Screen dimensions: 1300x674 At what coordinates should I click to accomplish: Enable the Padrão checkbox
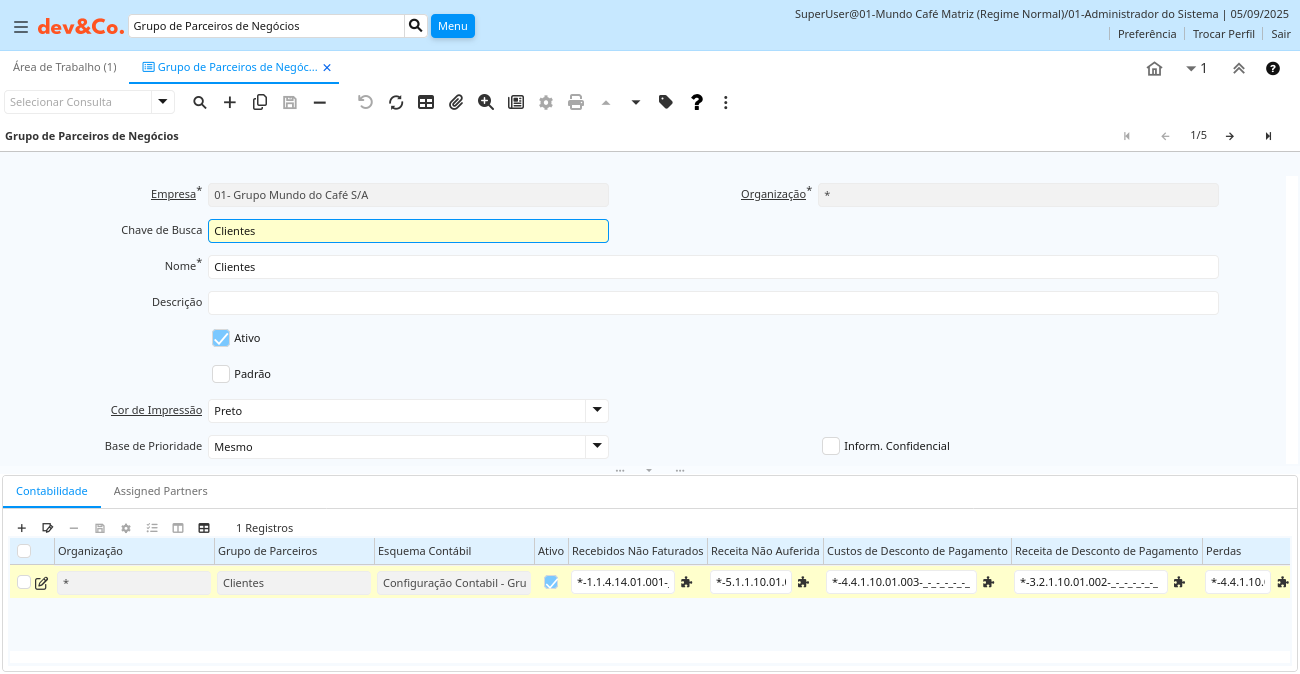coord(221,374)
